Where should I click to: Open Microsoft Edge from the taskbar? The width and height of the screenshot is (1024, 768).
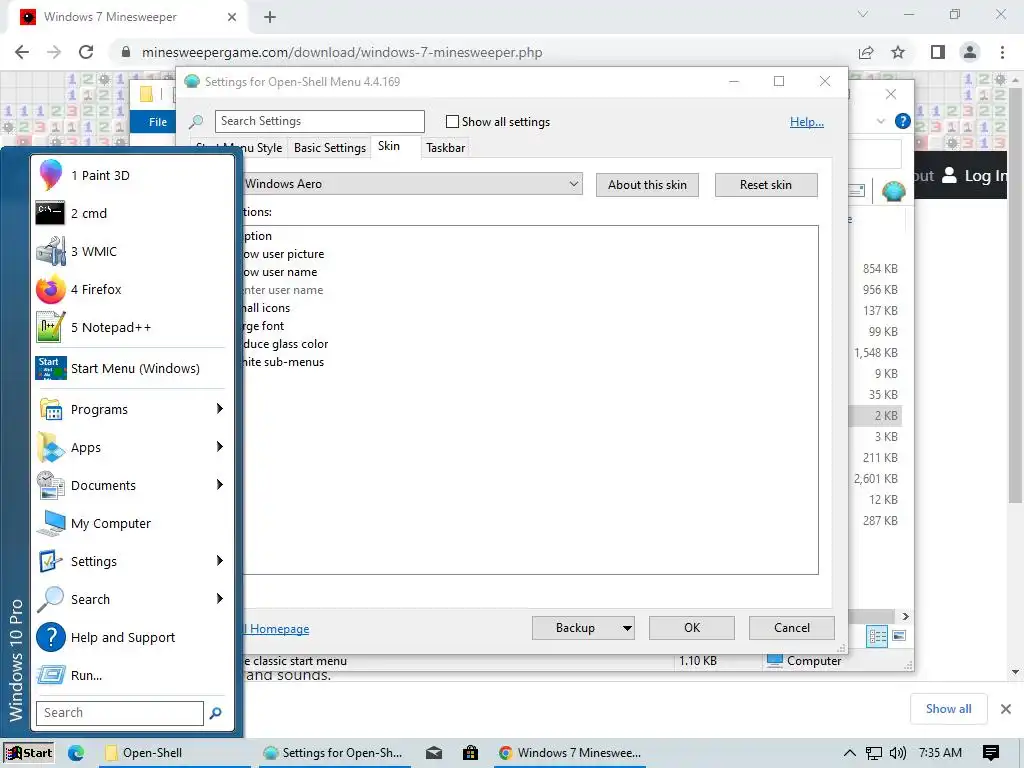(x=76, y=752)
